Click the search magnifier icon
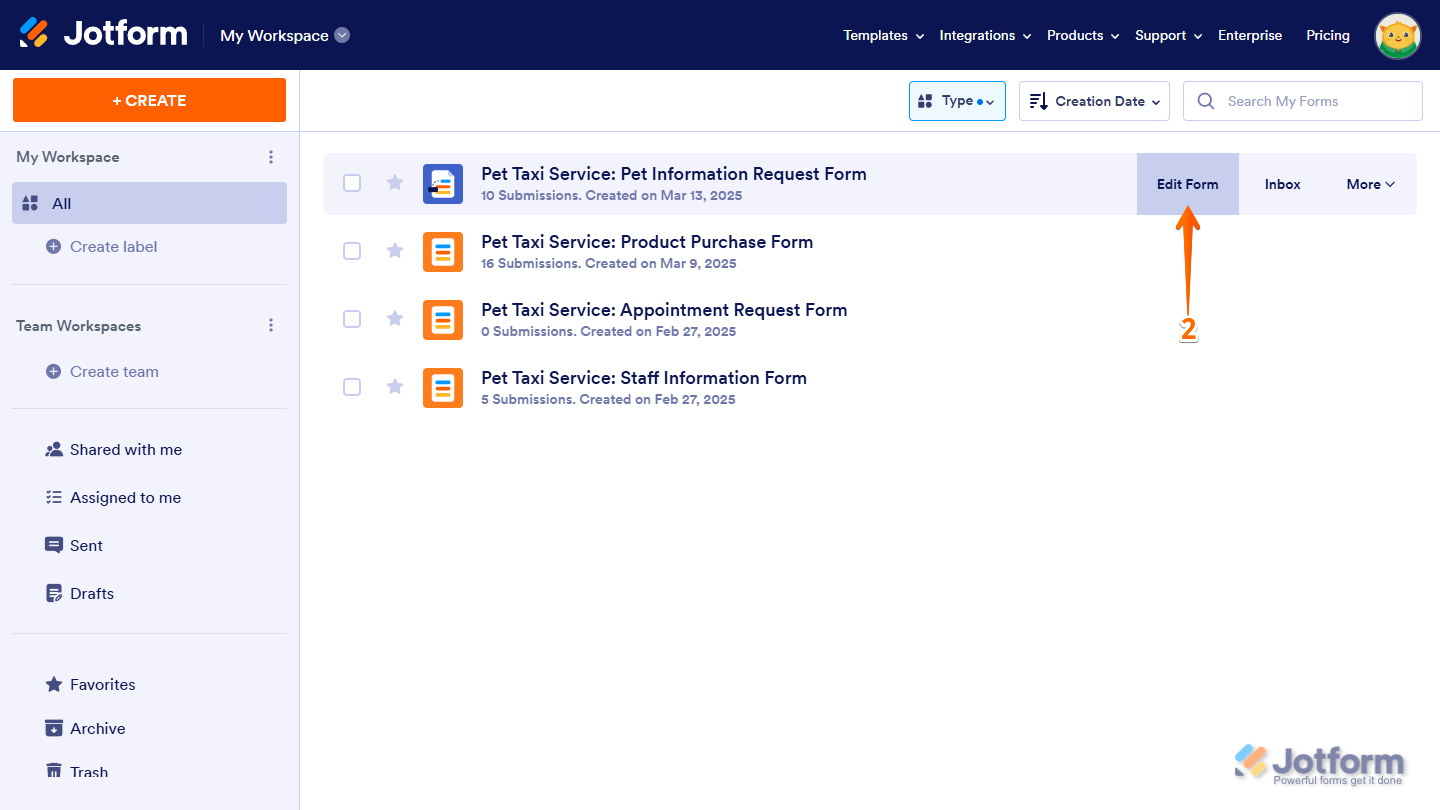Viewport: 1440px width, 810px height. pos(1206,101)
